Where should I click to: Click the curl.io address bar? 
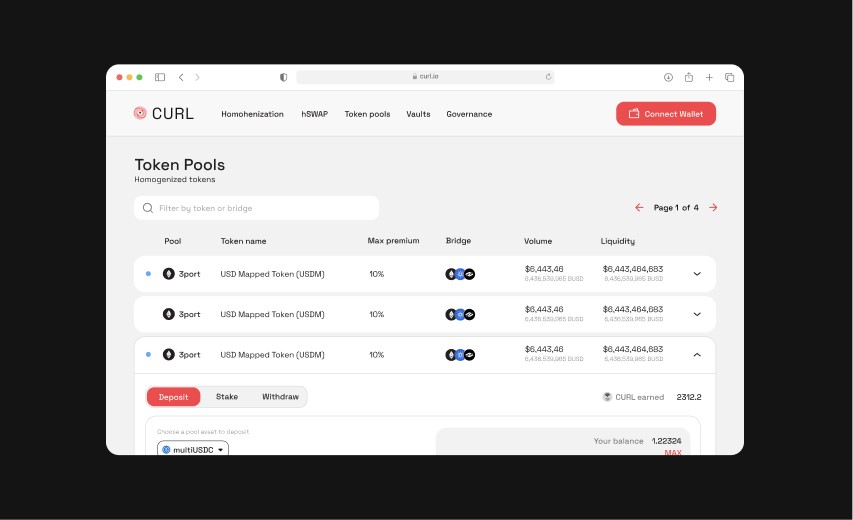(425, 77)
